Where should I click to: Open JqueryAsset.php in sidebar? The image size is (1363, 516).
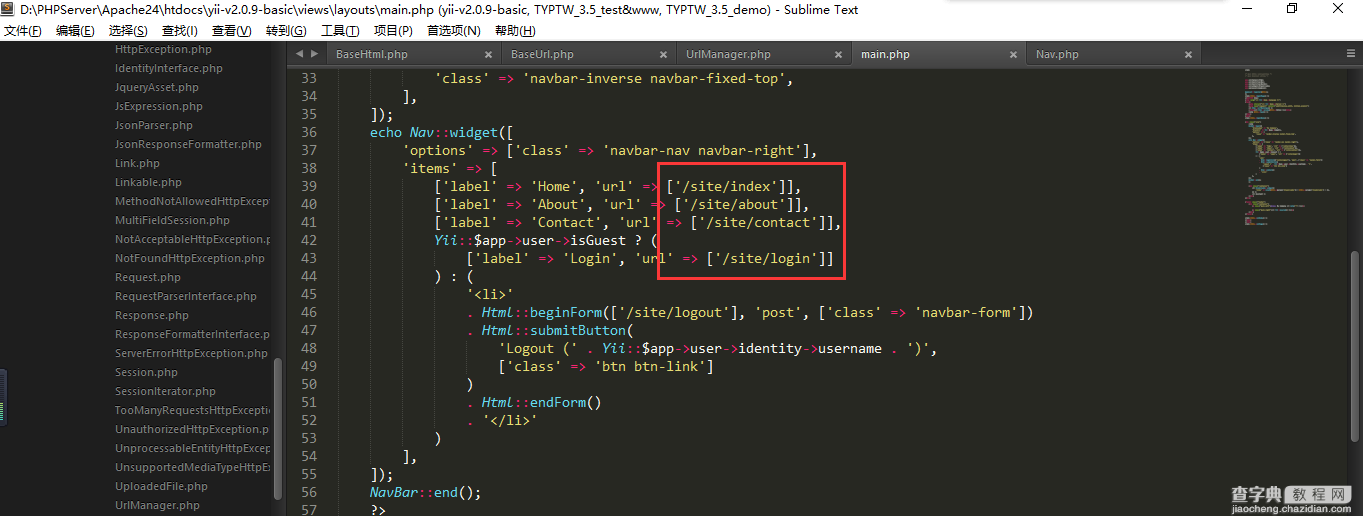click(157, 87)
